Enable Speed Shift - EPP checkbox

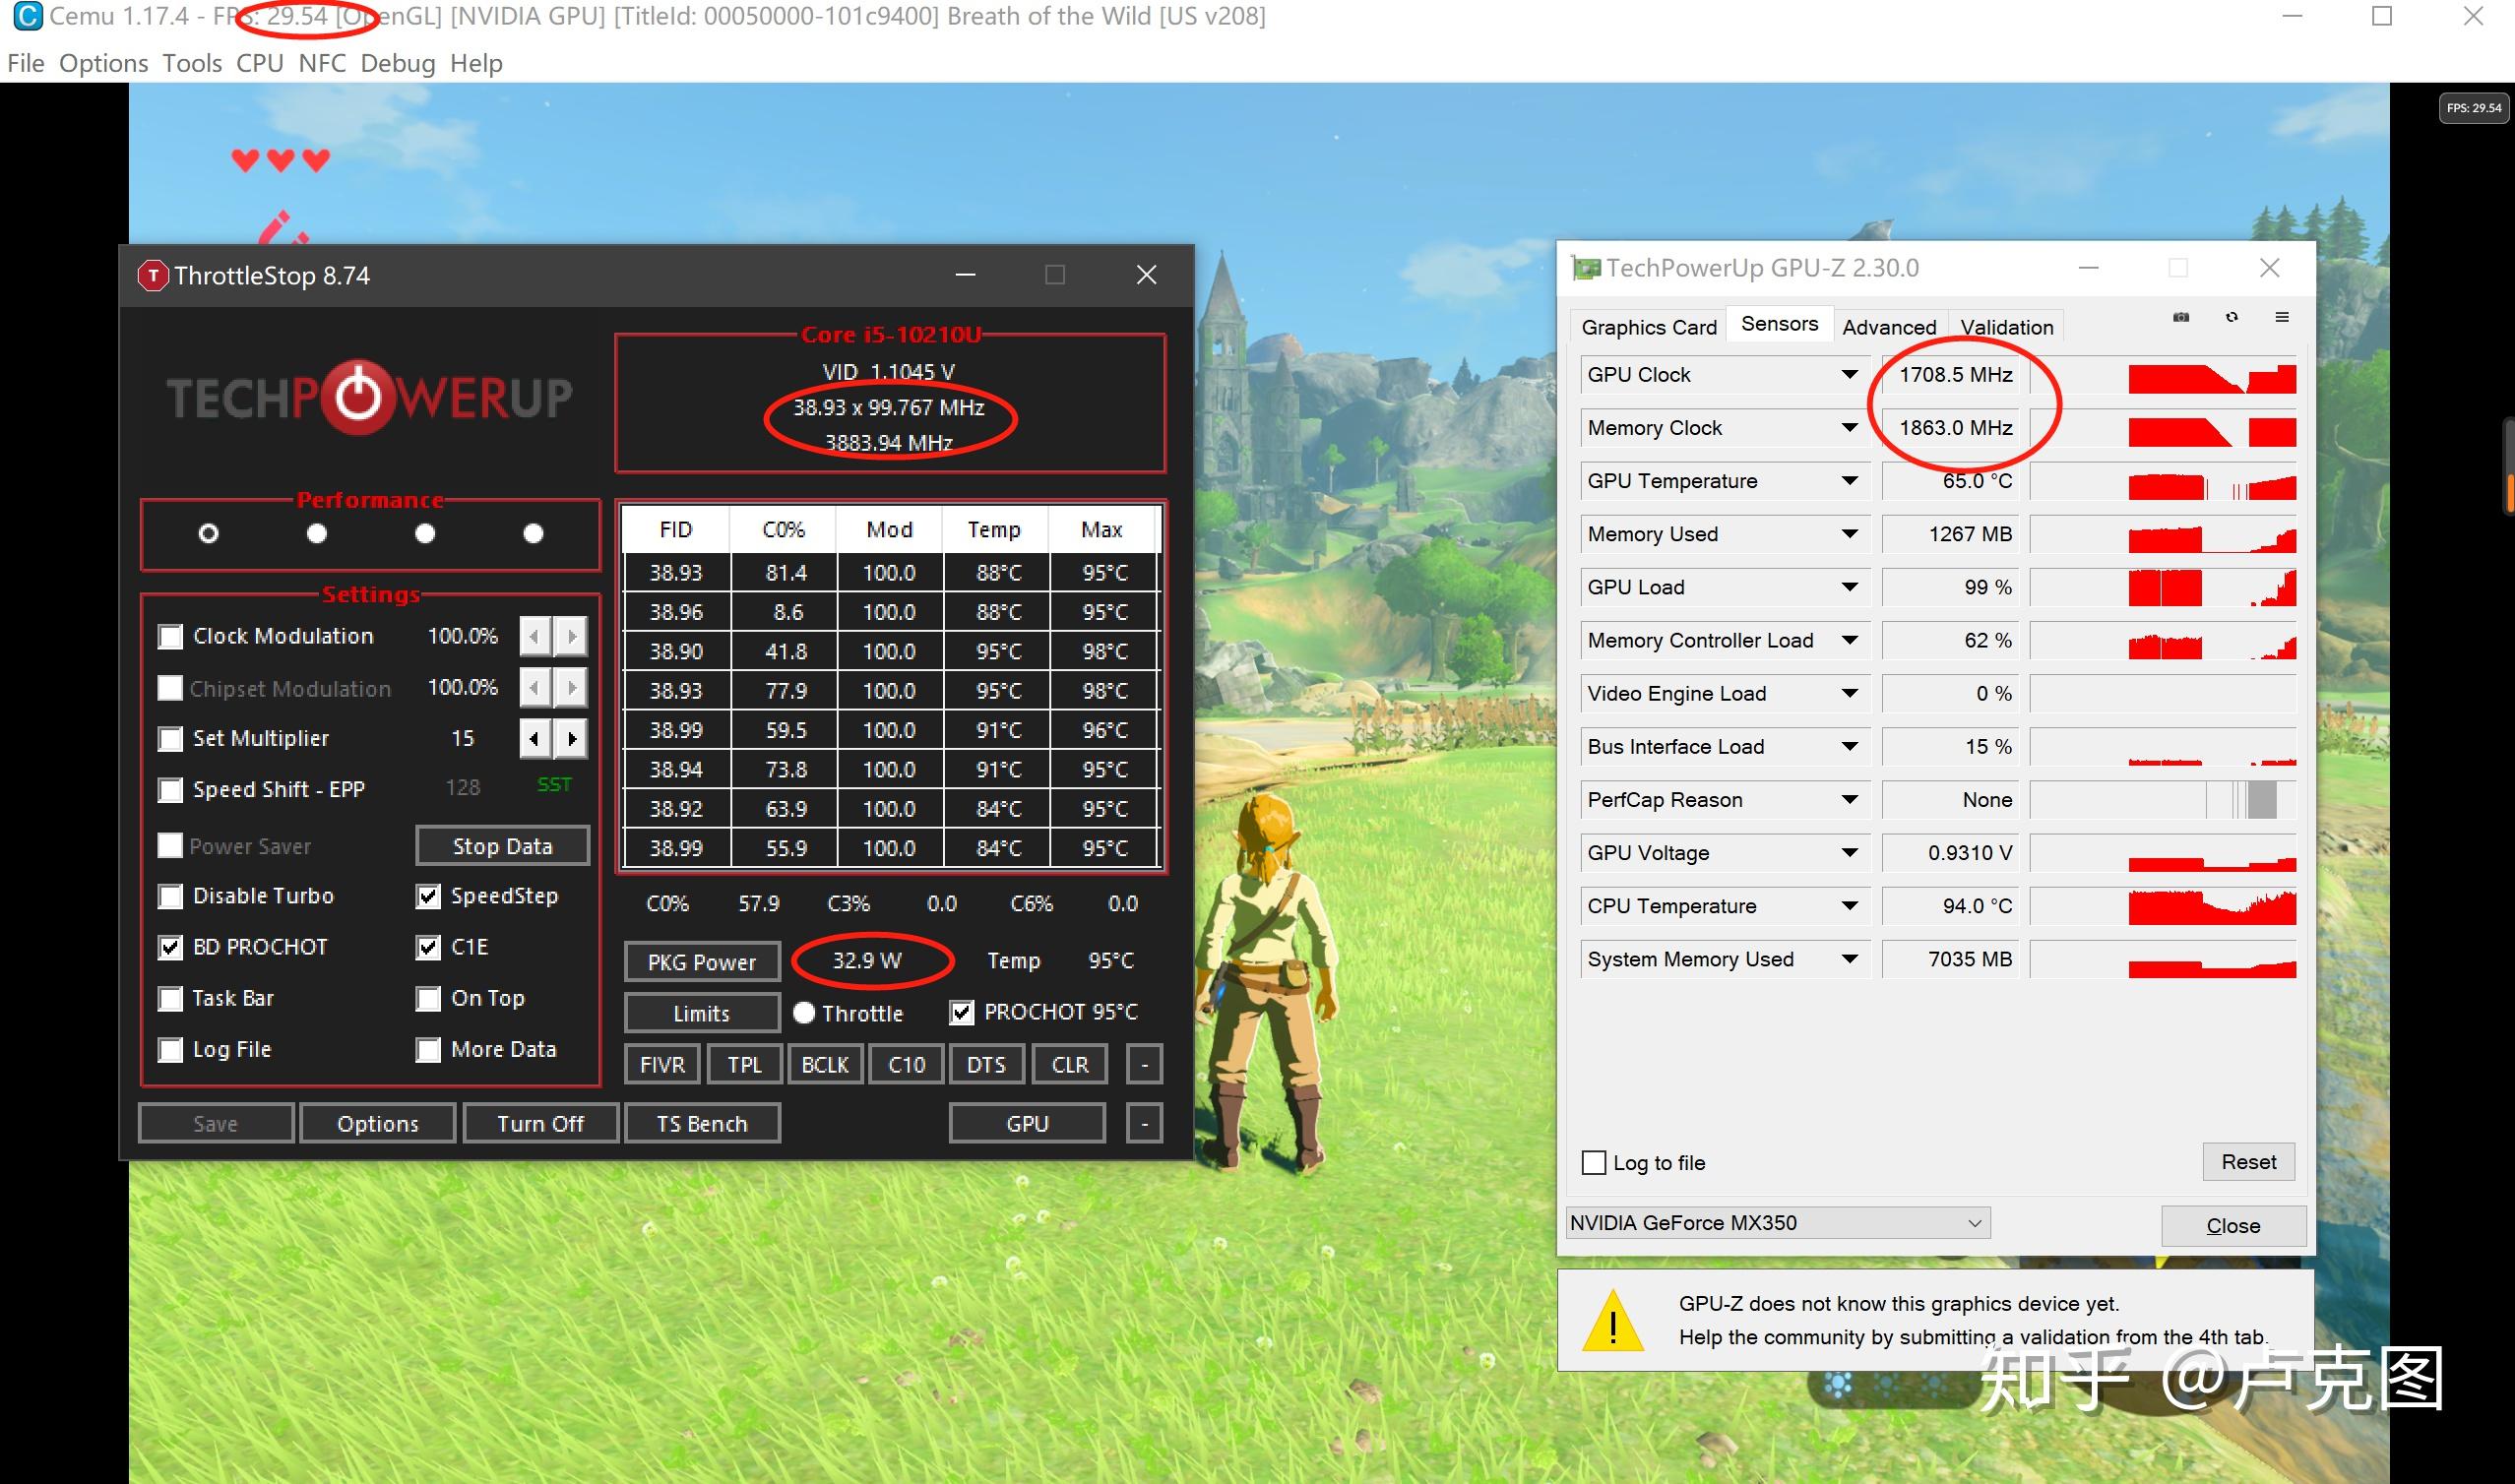click(171, 790)
